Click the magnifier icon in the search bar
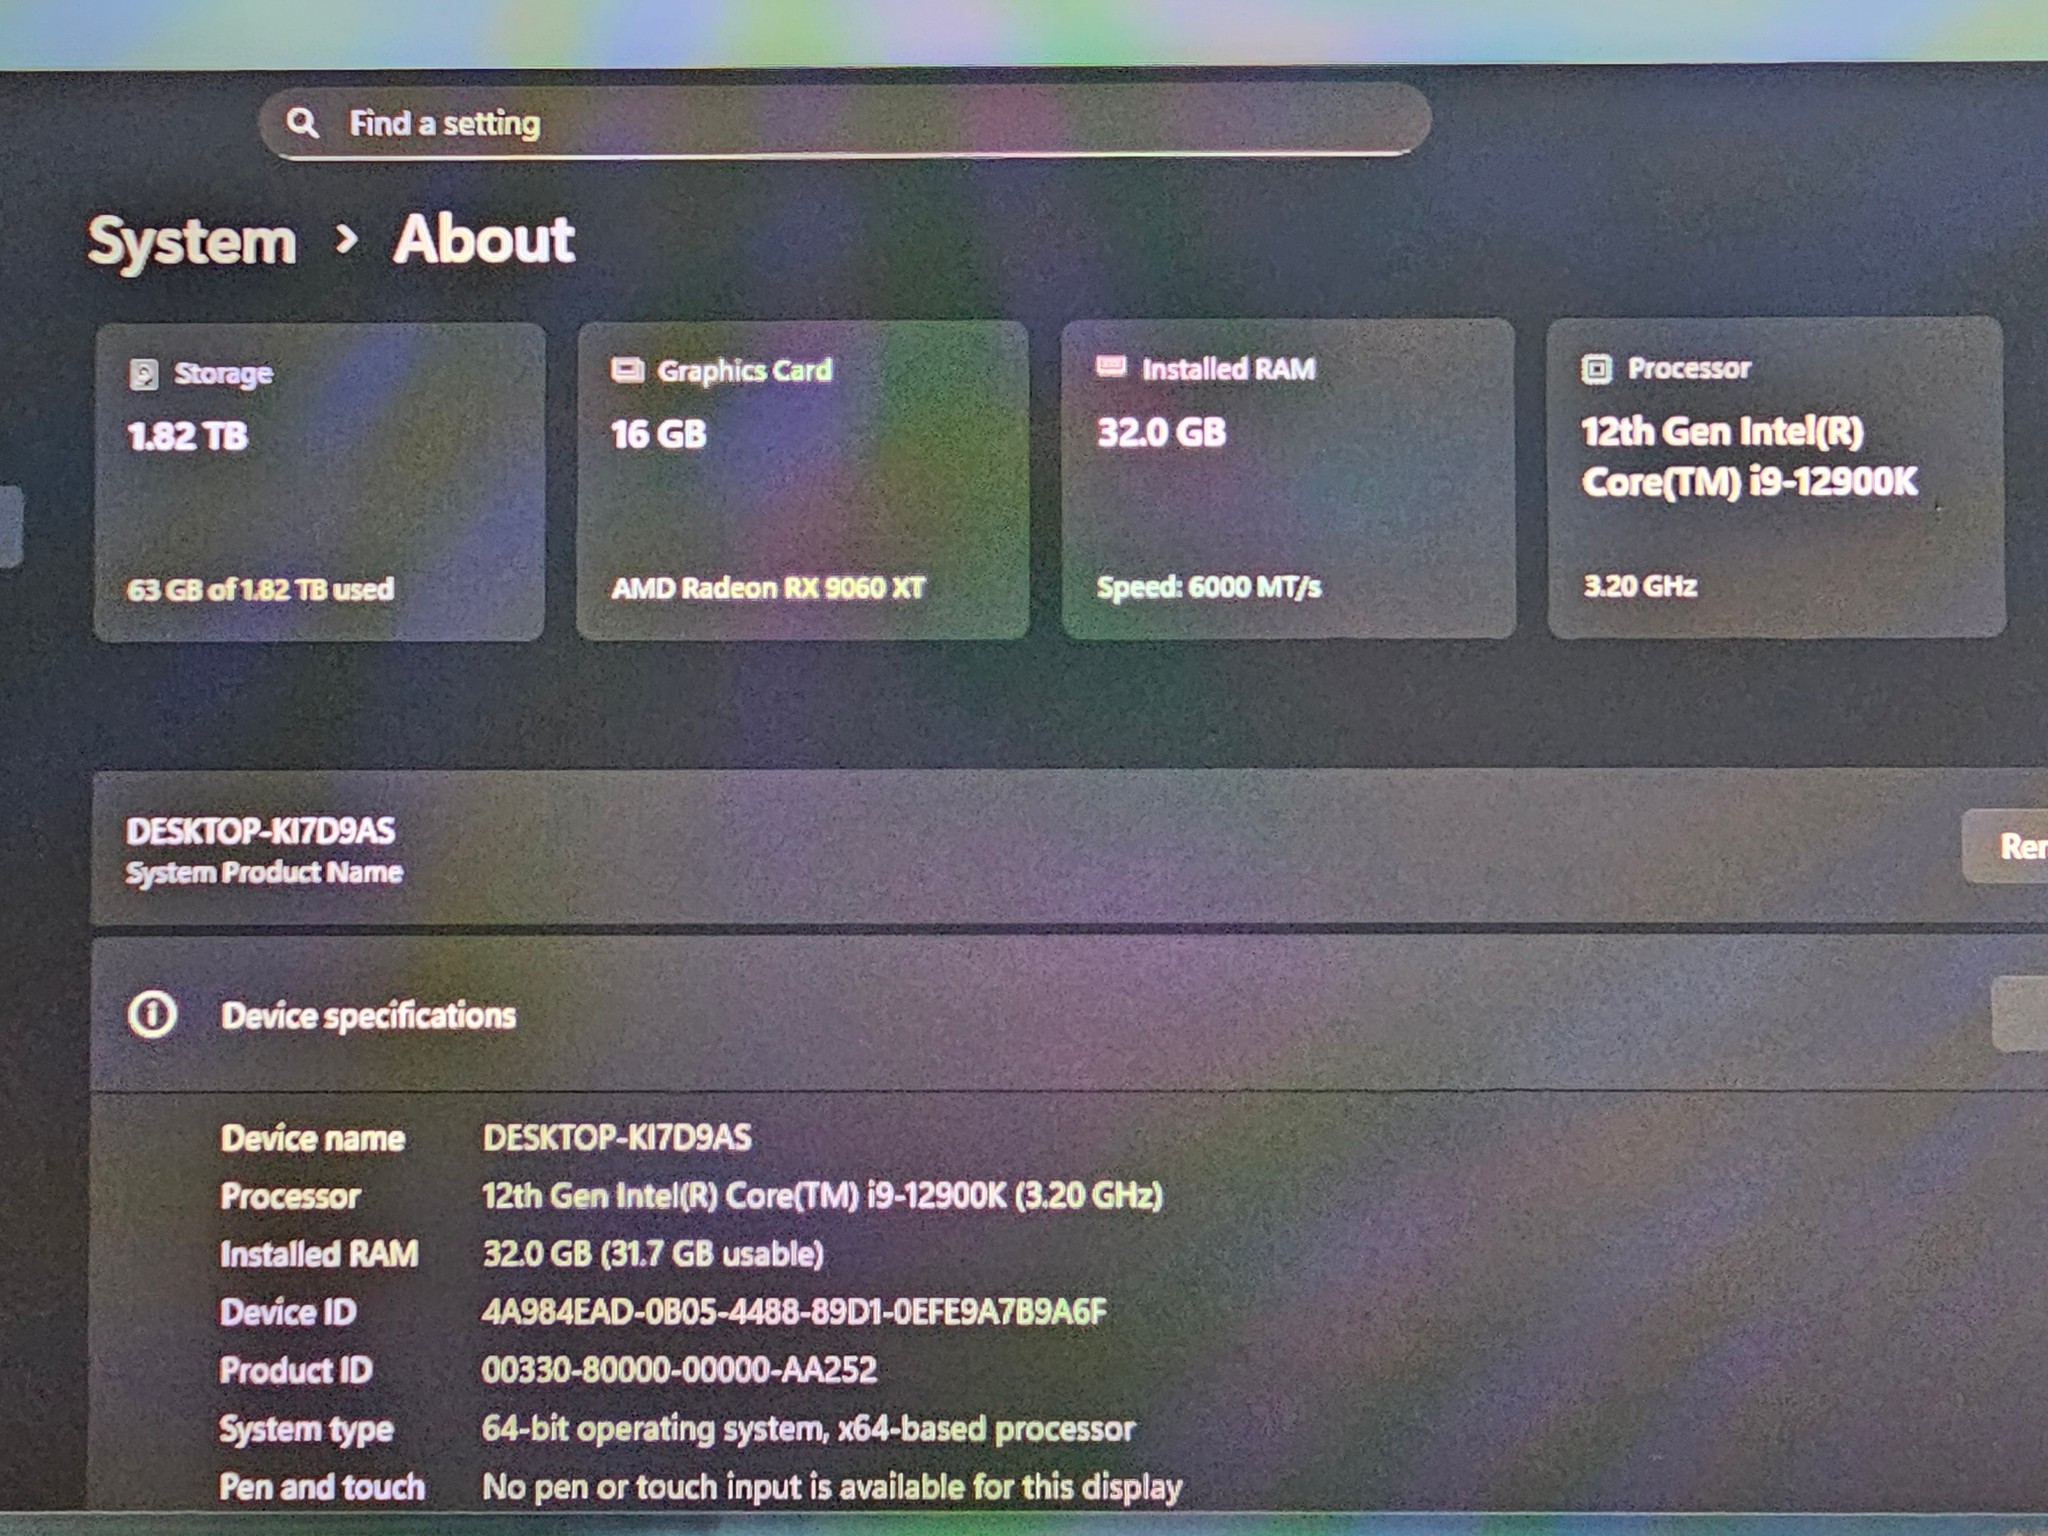Screen dimensions: 2048x1536 click(x=305, y=122)
